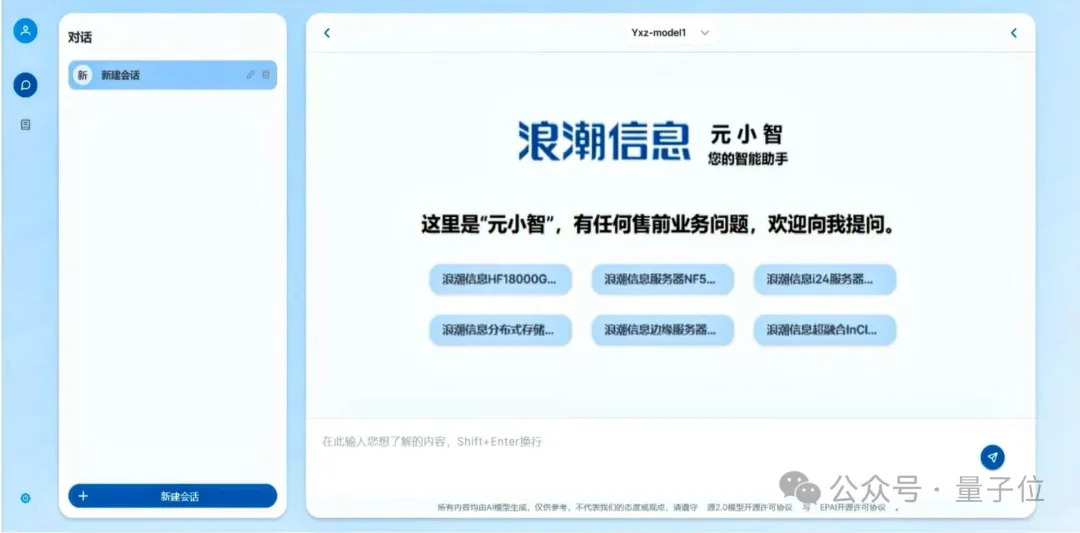
Task: Select the 浪潮信息i24服务器... suggestion
Action: pyautogui.click(x=824, y=280)
